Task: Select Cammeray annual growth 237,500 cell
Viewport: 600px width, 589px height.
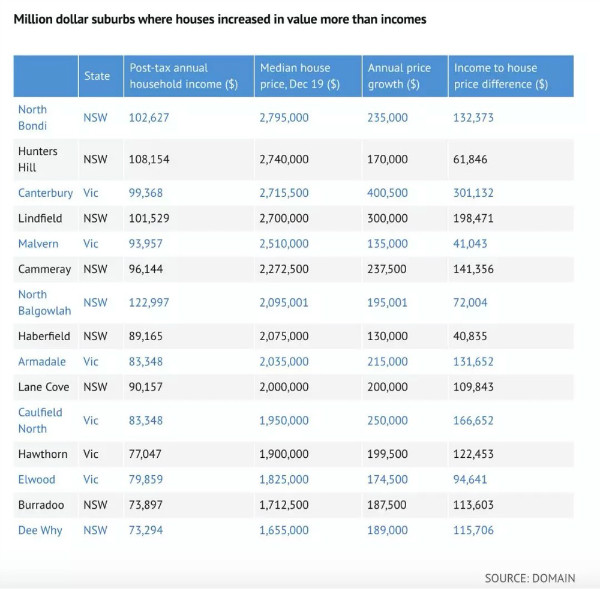Action: coord(387,269)
